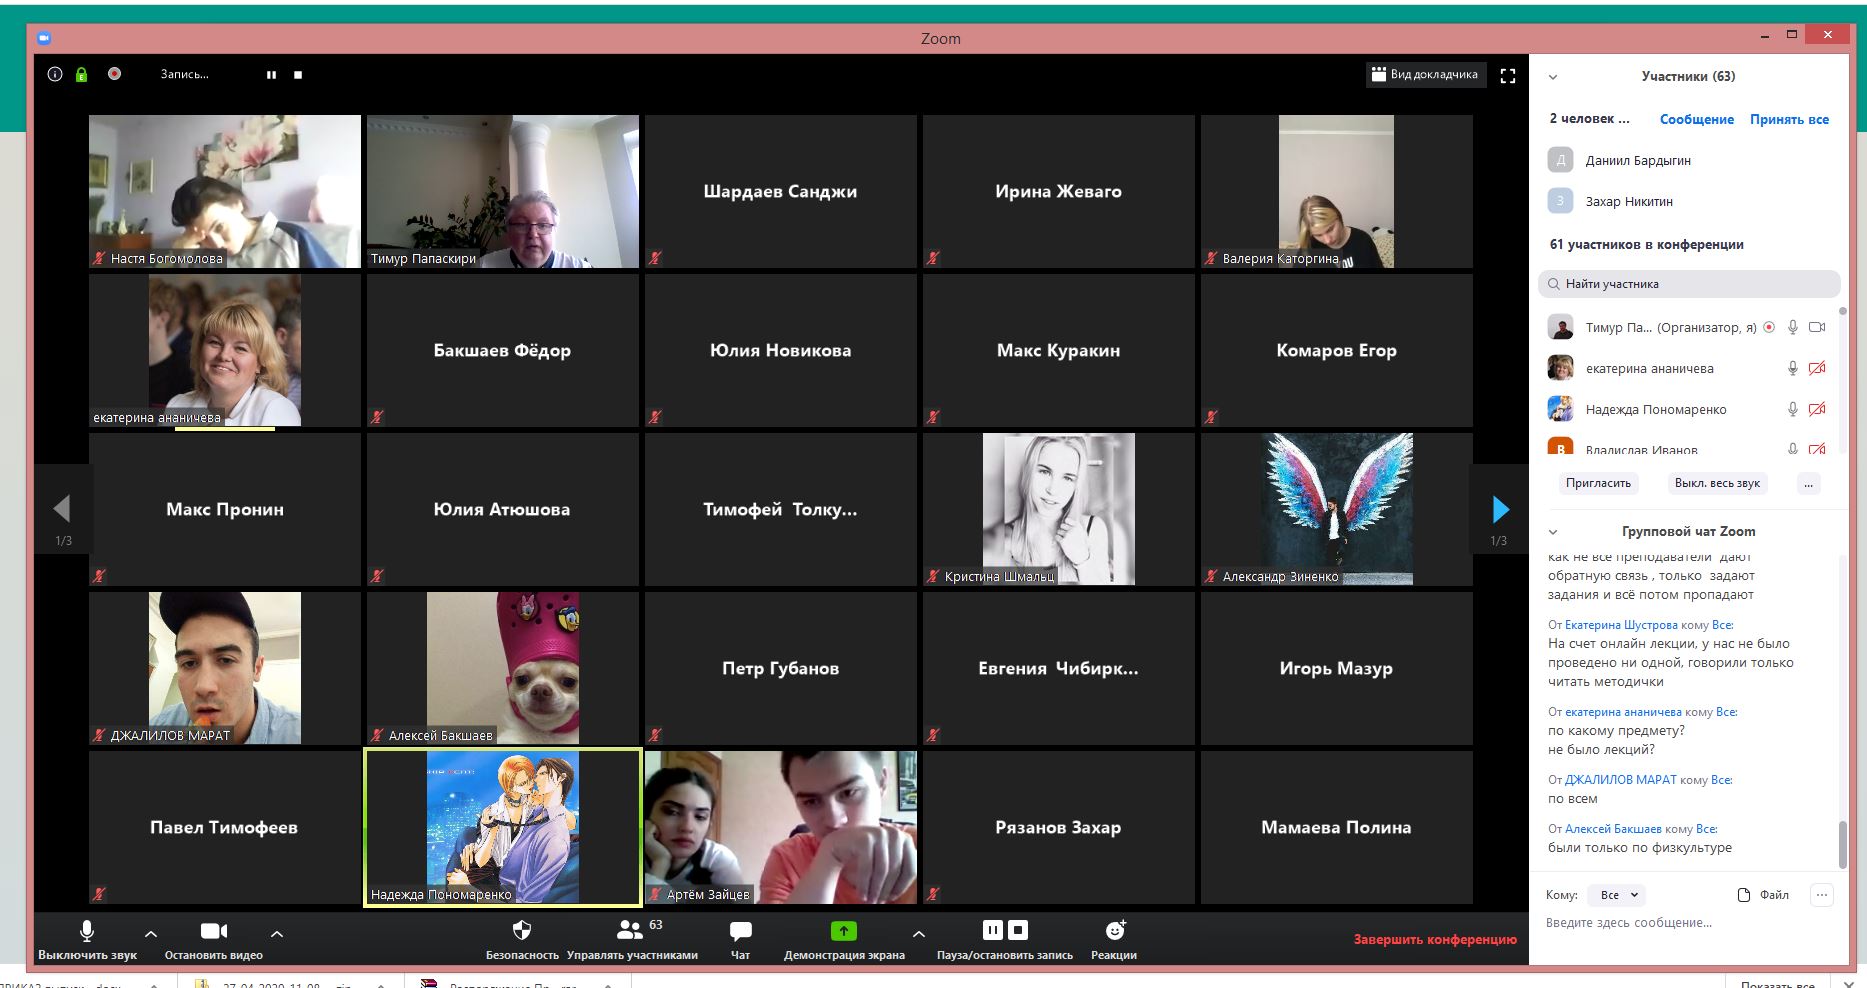
Task: Click the meeting info icon
Action: tap(55, 74)
